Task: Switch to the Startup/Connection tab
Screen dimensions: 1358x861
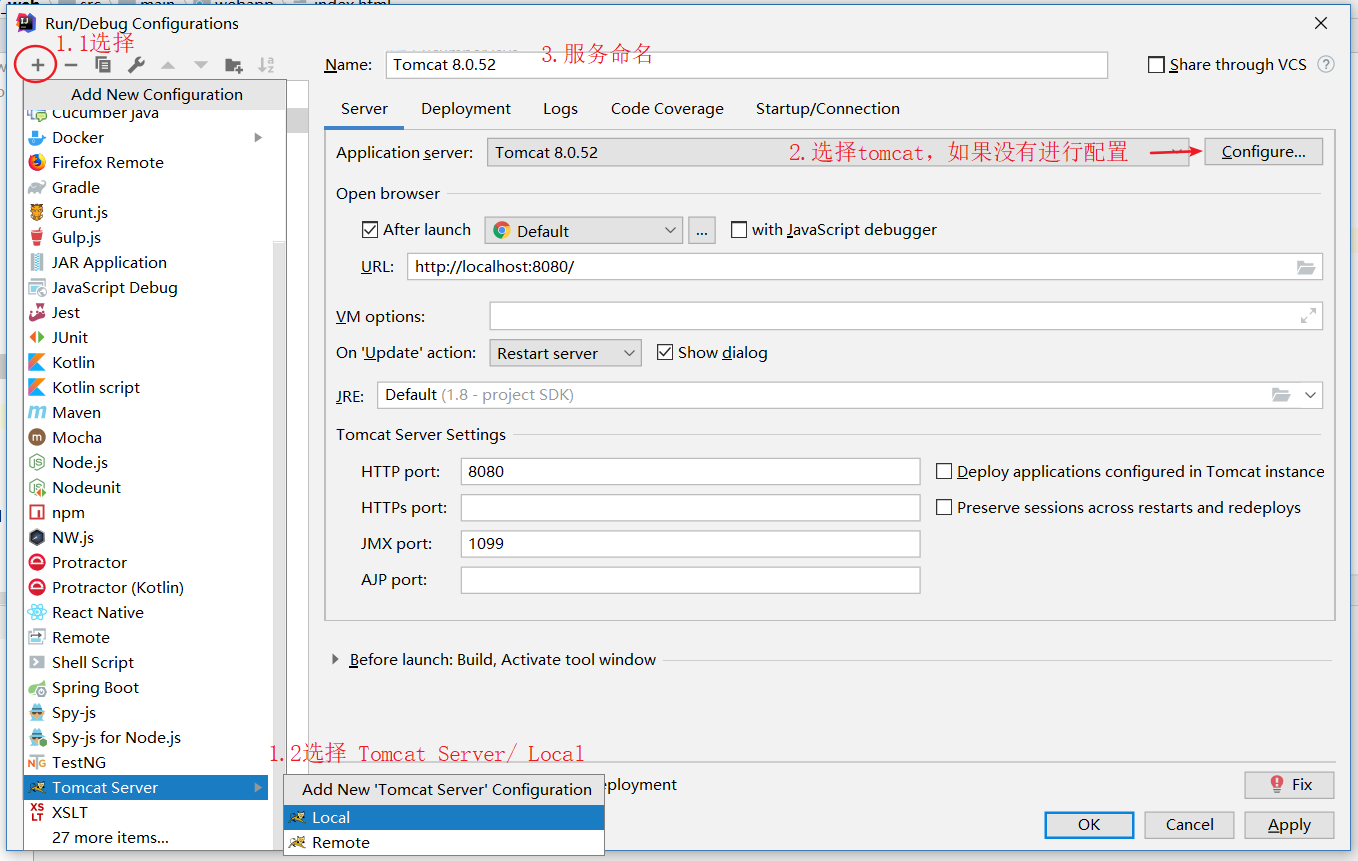Action: (x=828, y=109)
